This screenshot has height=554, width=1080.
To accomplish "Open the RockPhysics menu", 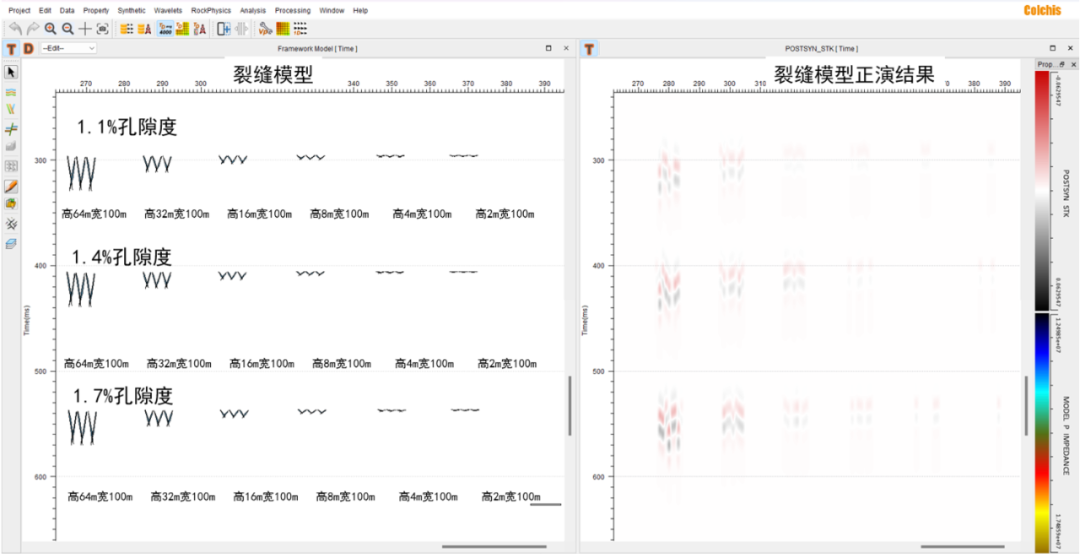I will click(x=211, y=10).
